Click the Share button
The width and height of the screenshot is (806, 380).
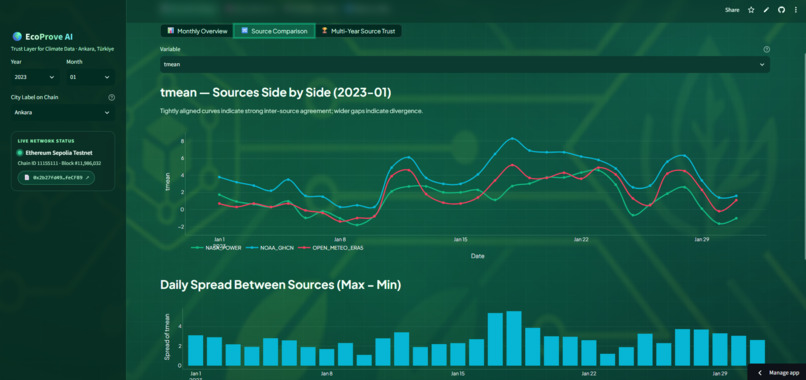[x=732, y=10]
